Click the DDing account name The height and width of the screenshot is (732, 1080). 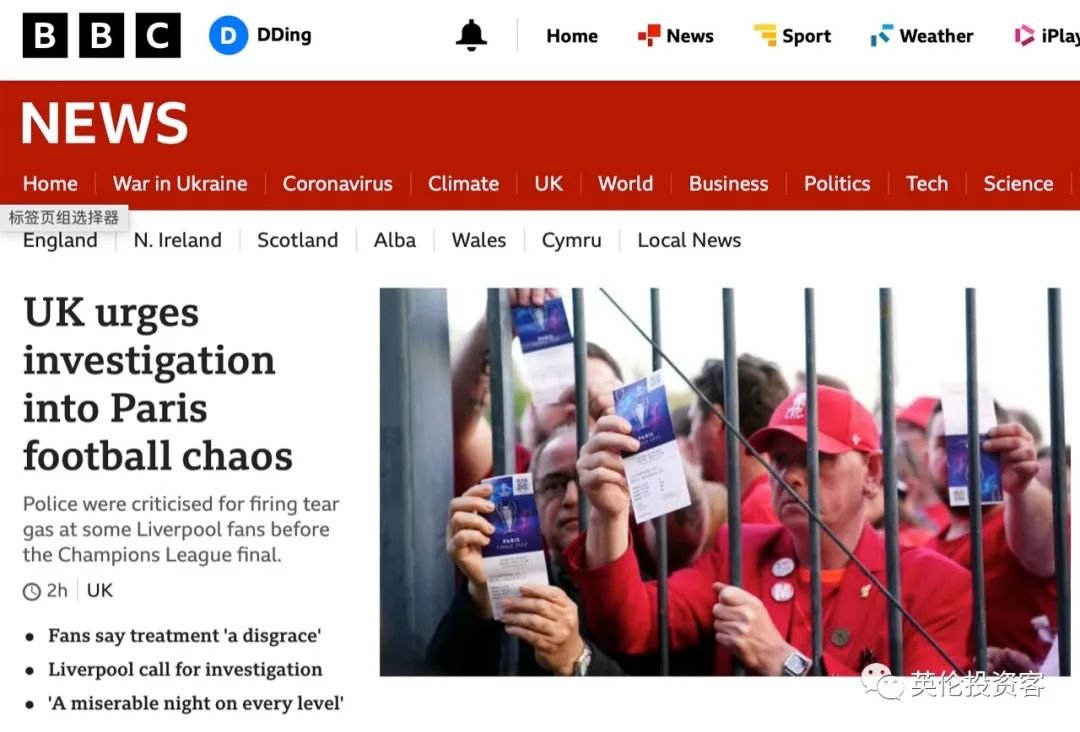(284, 35)
